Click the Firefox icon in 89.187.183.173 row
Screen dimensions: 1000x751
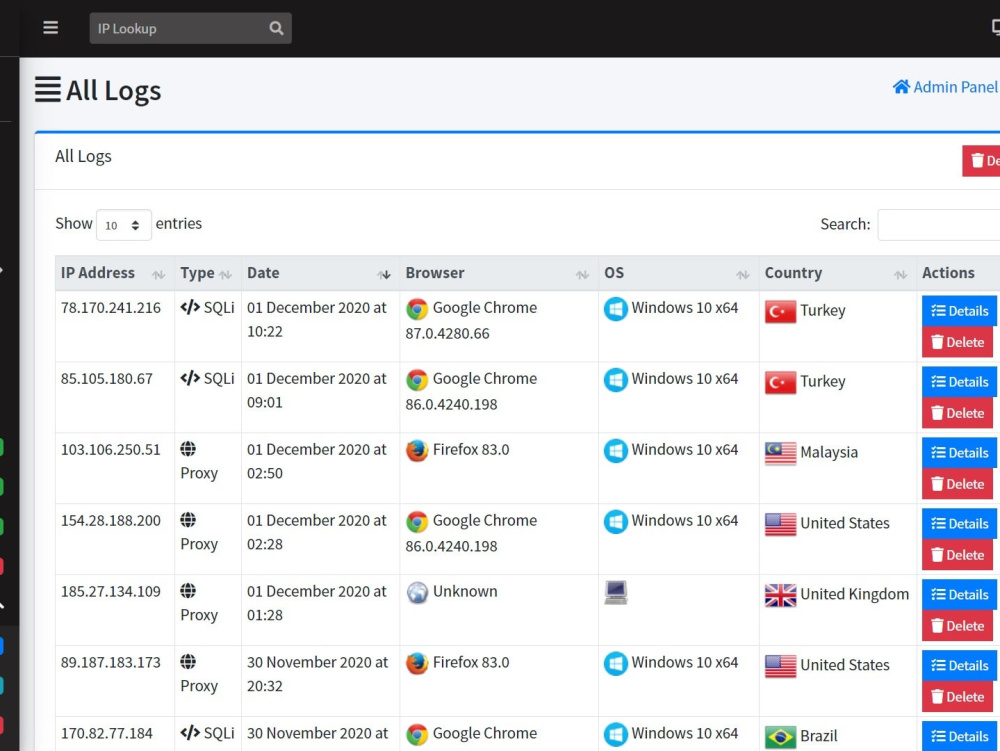(417, 663)
